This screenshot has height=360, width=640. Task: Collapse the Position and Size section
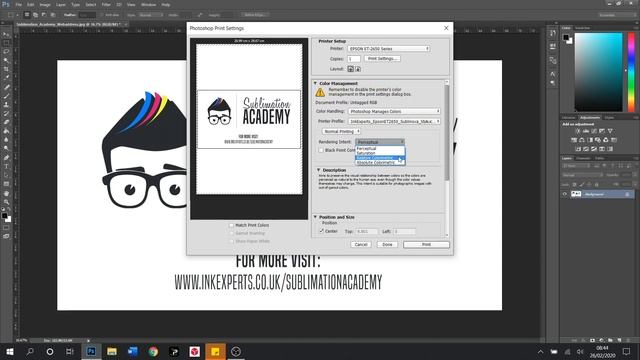(x=315, y=217)
